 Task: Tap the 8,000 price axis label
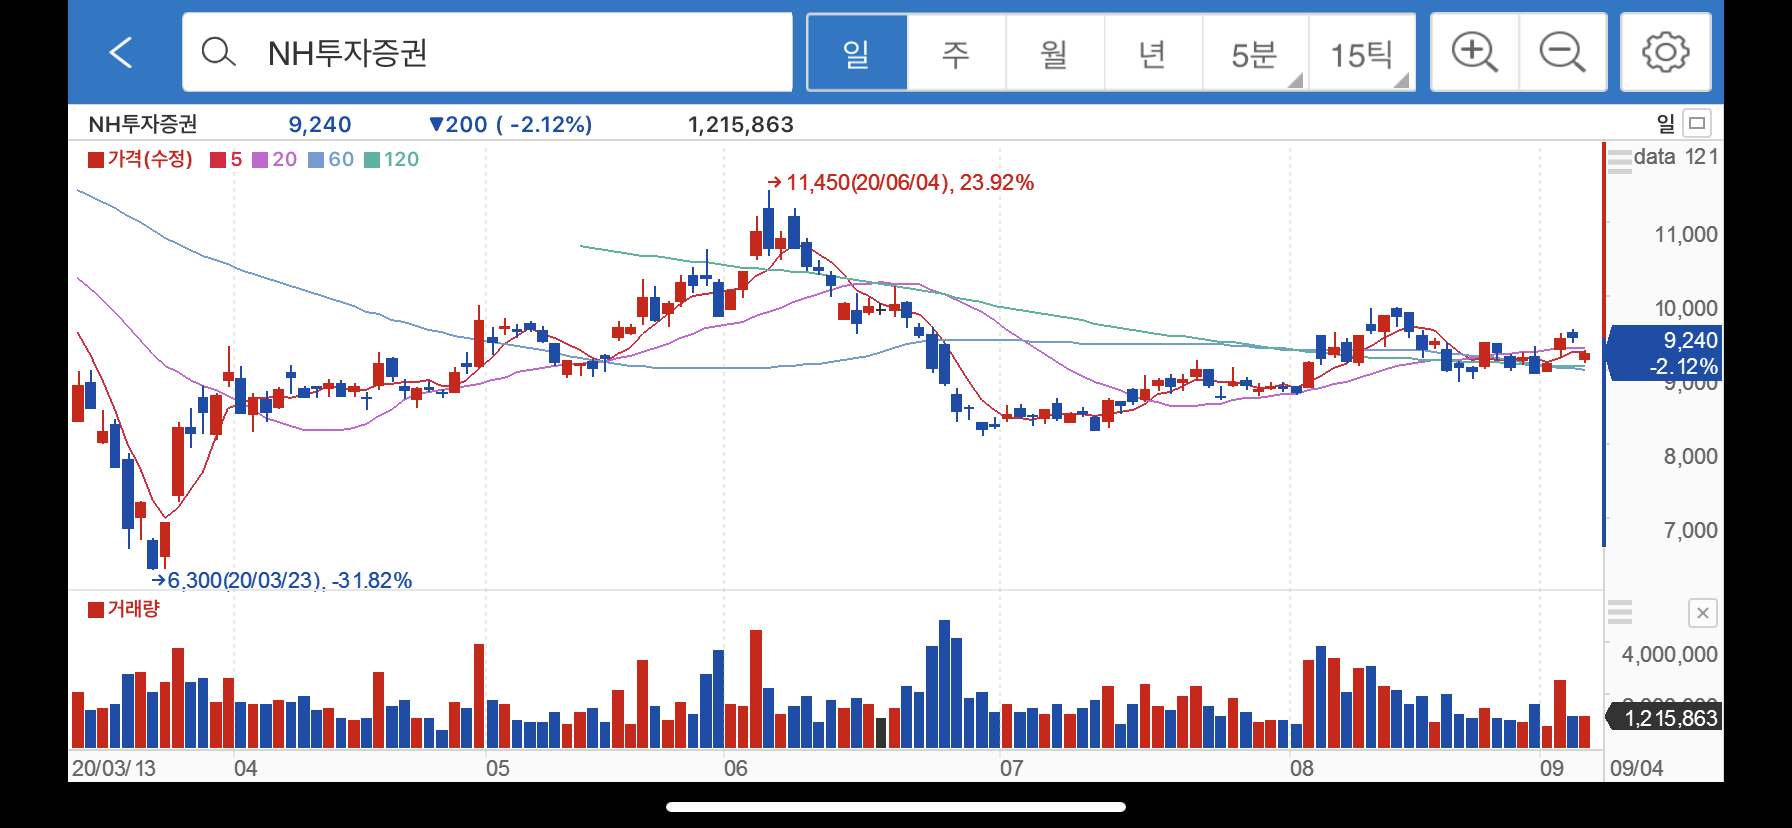[1690, 456]
